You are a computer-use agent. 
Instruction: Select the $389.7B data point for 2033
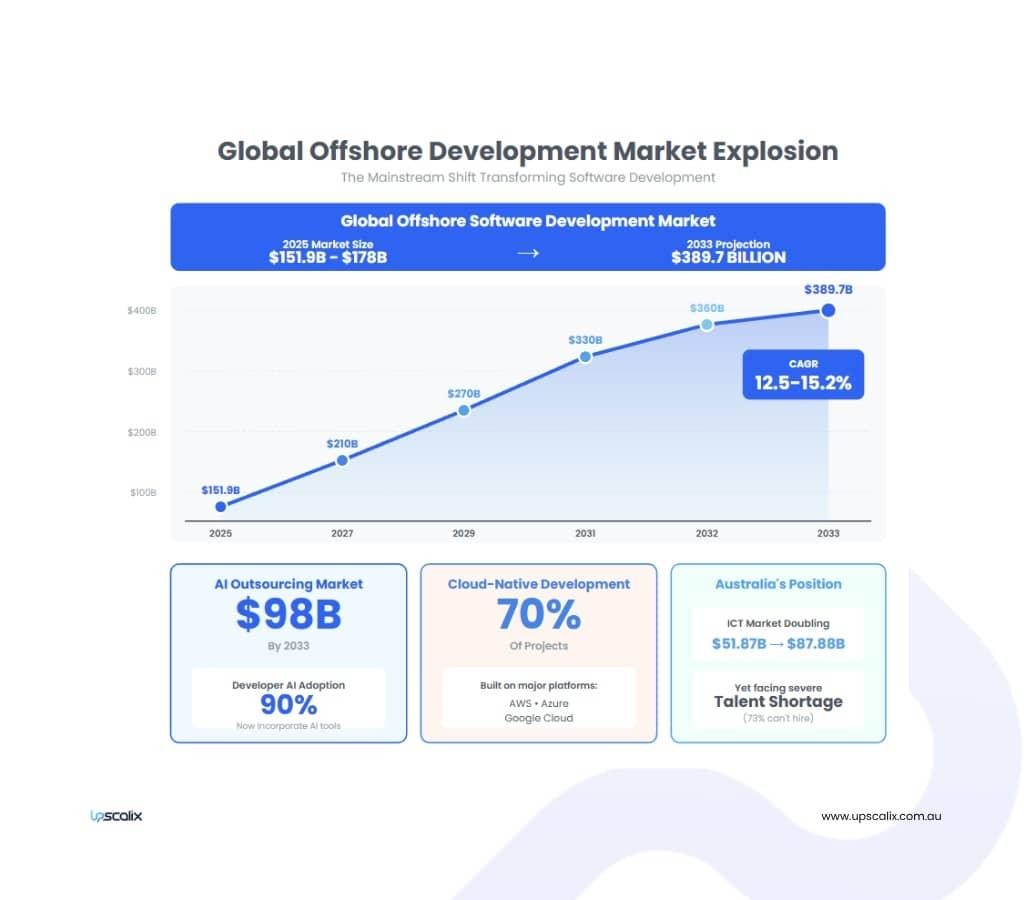[x=828, y=310]
